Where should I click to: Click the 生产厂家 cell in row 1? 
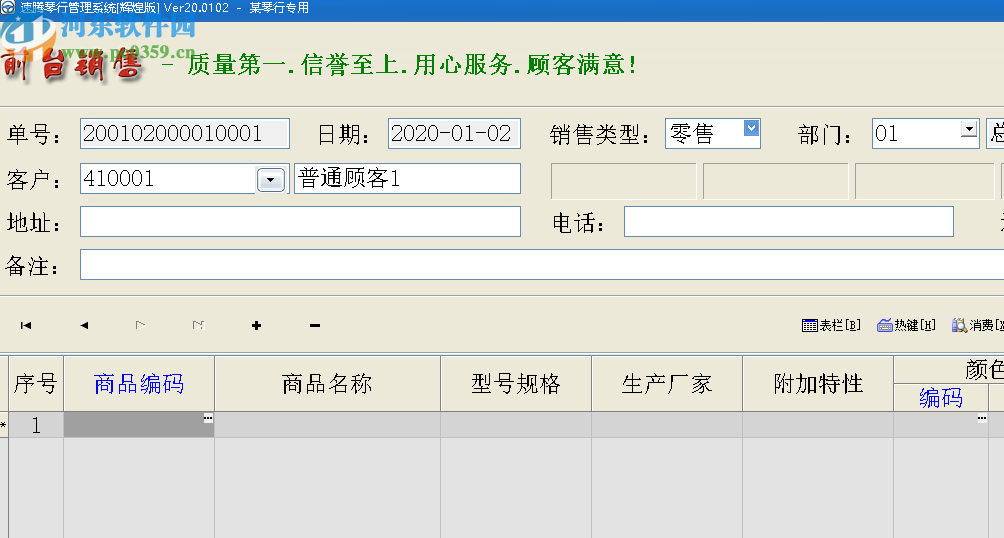[667, 425]
